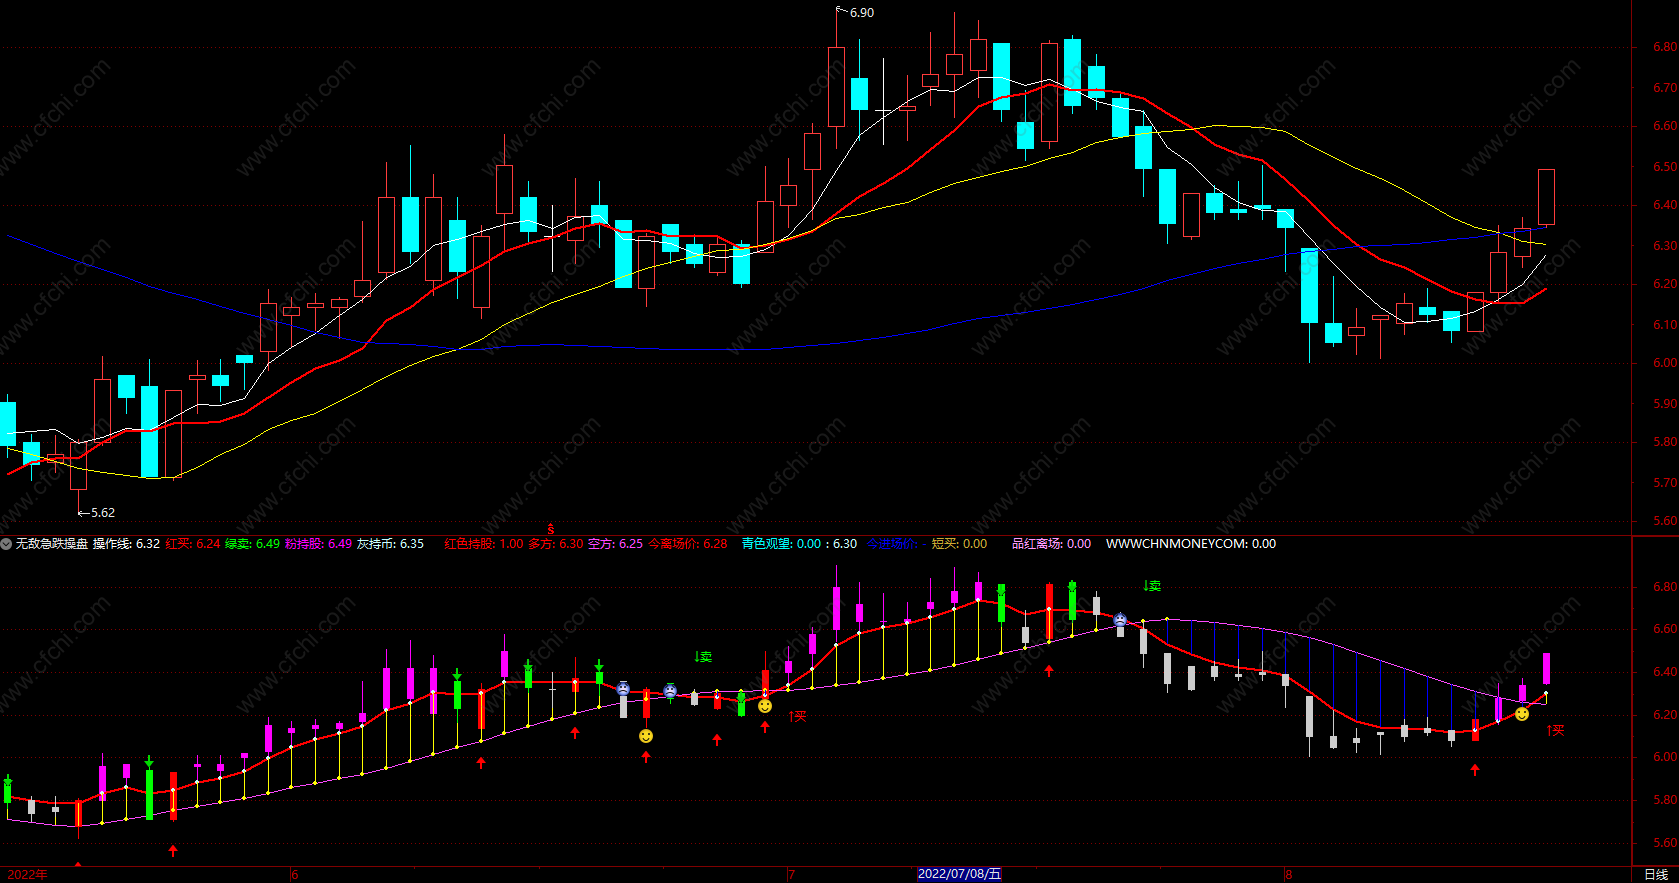The height and width of the screenshot is (883, 1679).
Task: Click the 6.90 high price label
Action: tap(862, 13)
